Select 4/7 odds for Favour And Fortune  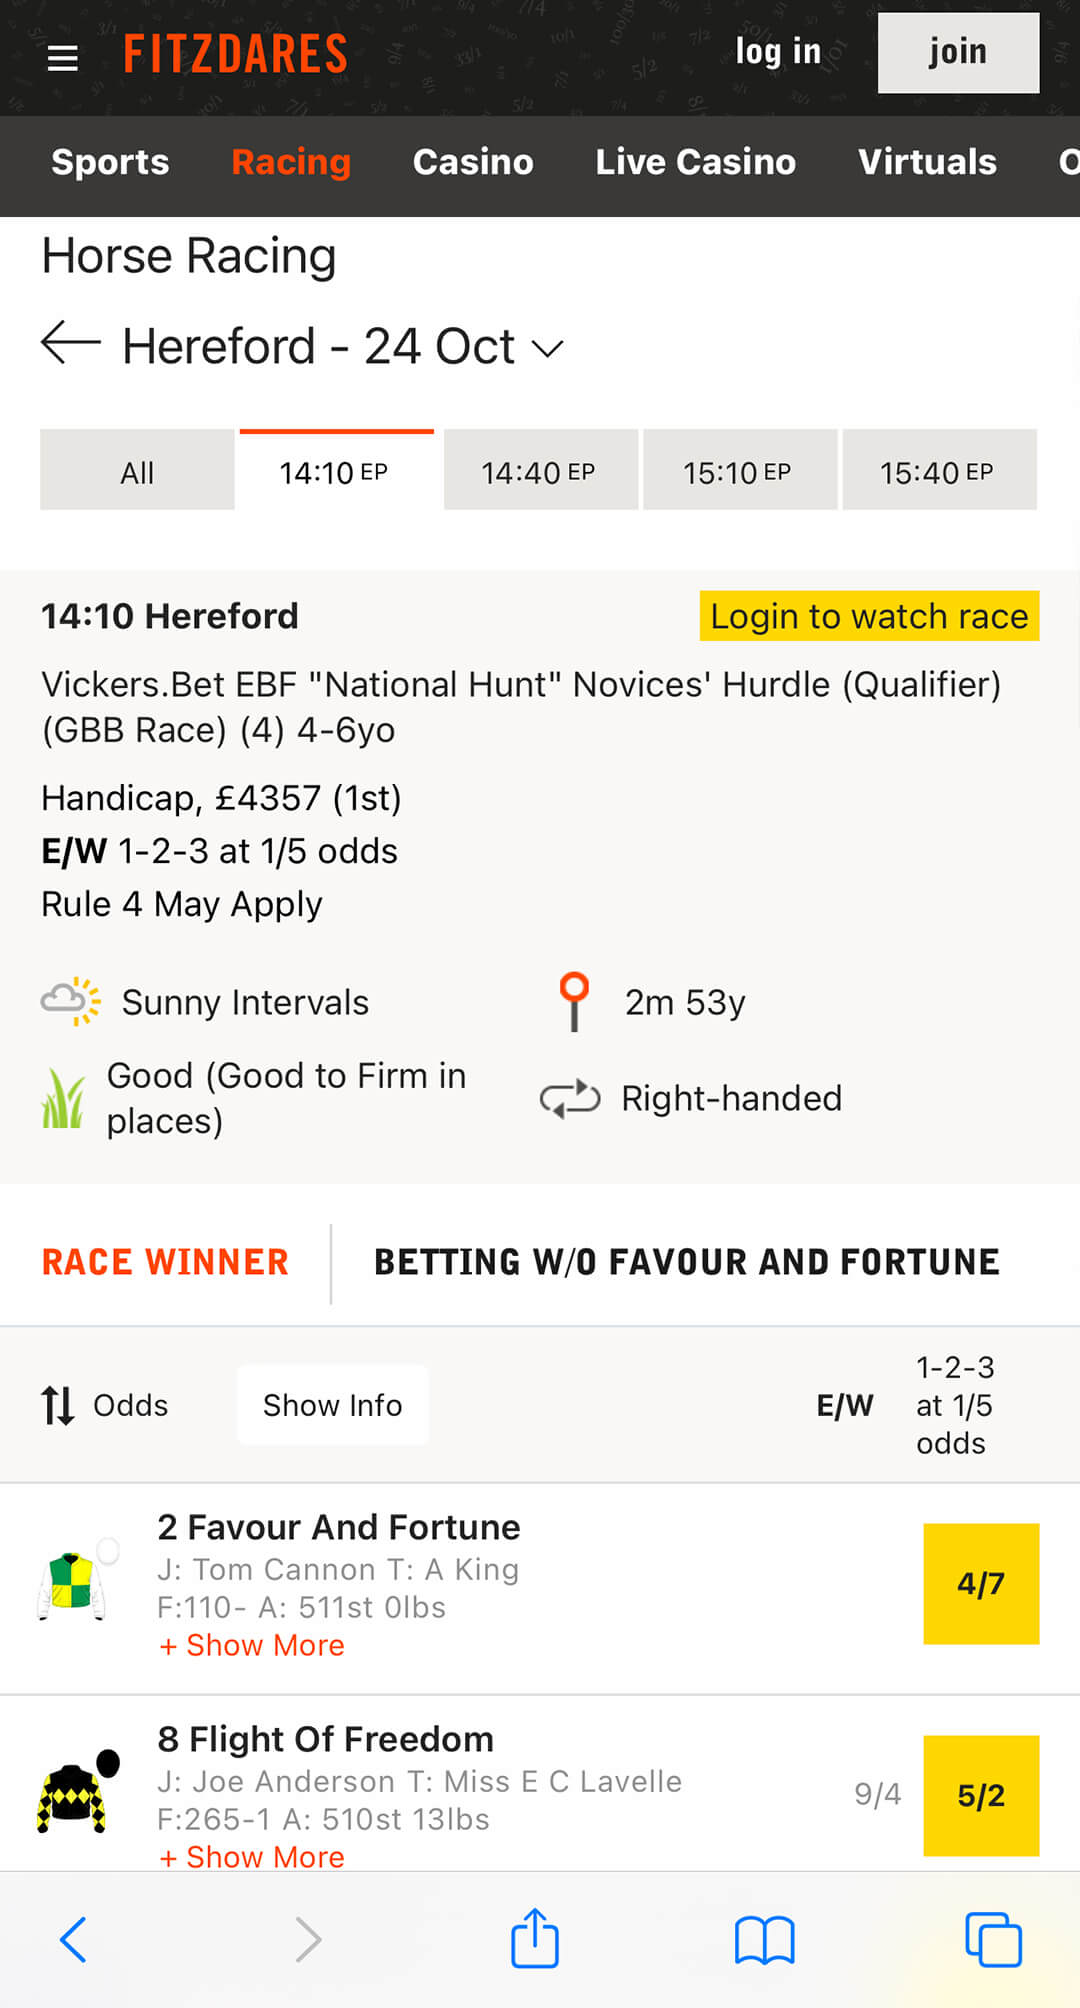[981, 1584]
